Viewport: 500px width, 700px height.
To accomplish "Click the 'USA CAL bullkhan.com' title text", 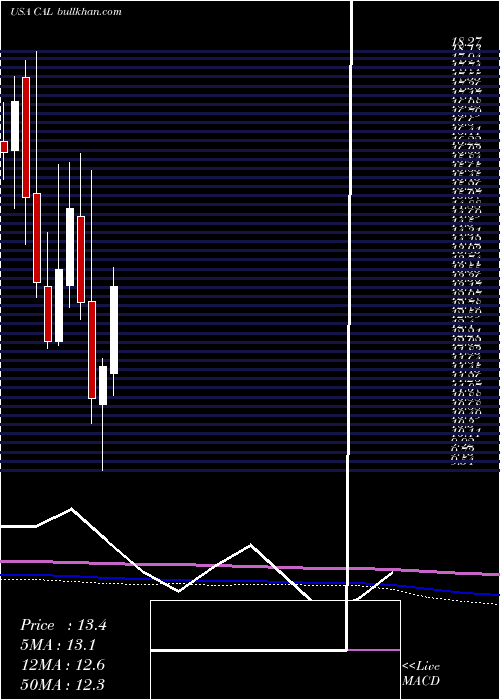I will click(66, 12).
